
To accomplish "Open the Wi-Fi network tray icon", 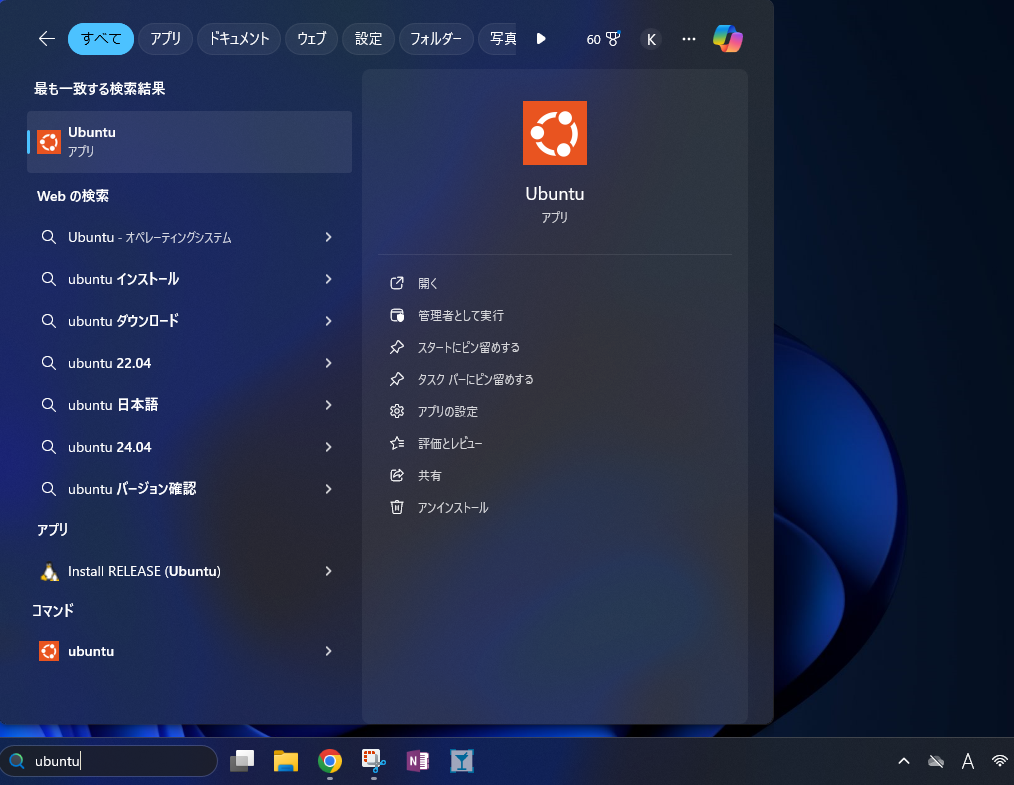I will pyautogui.click(x=1000, y=761).
